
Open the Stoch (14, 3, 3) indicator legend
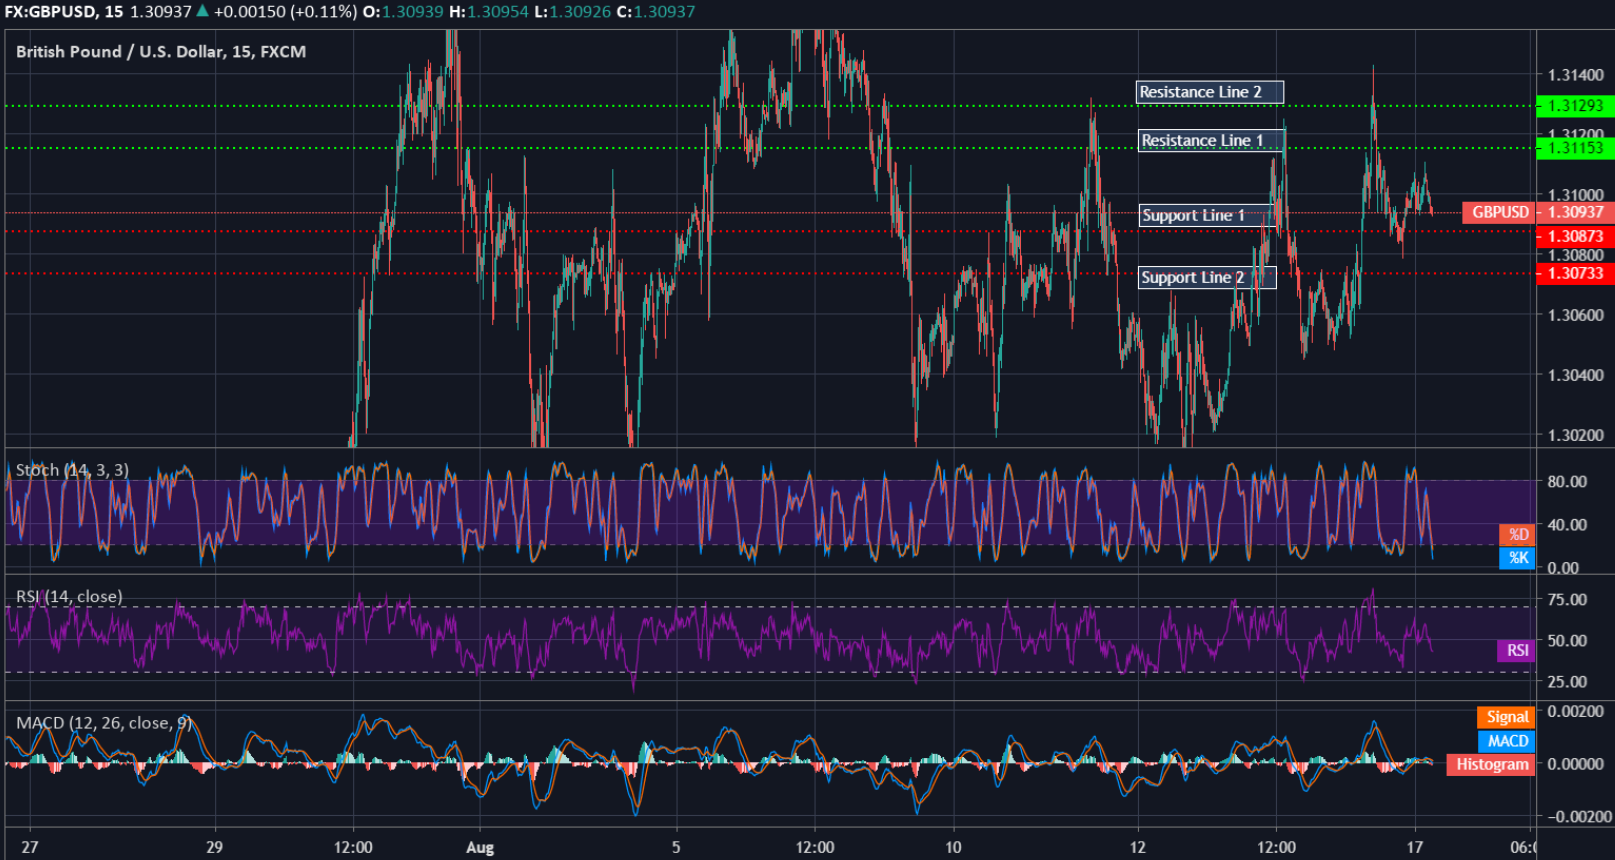coord(72,470)
